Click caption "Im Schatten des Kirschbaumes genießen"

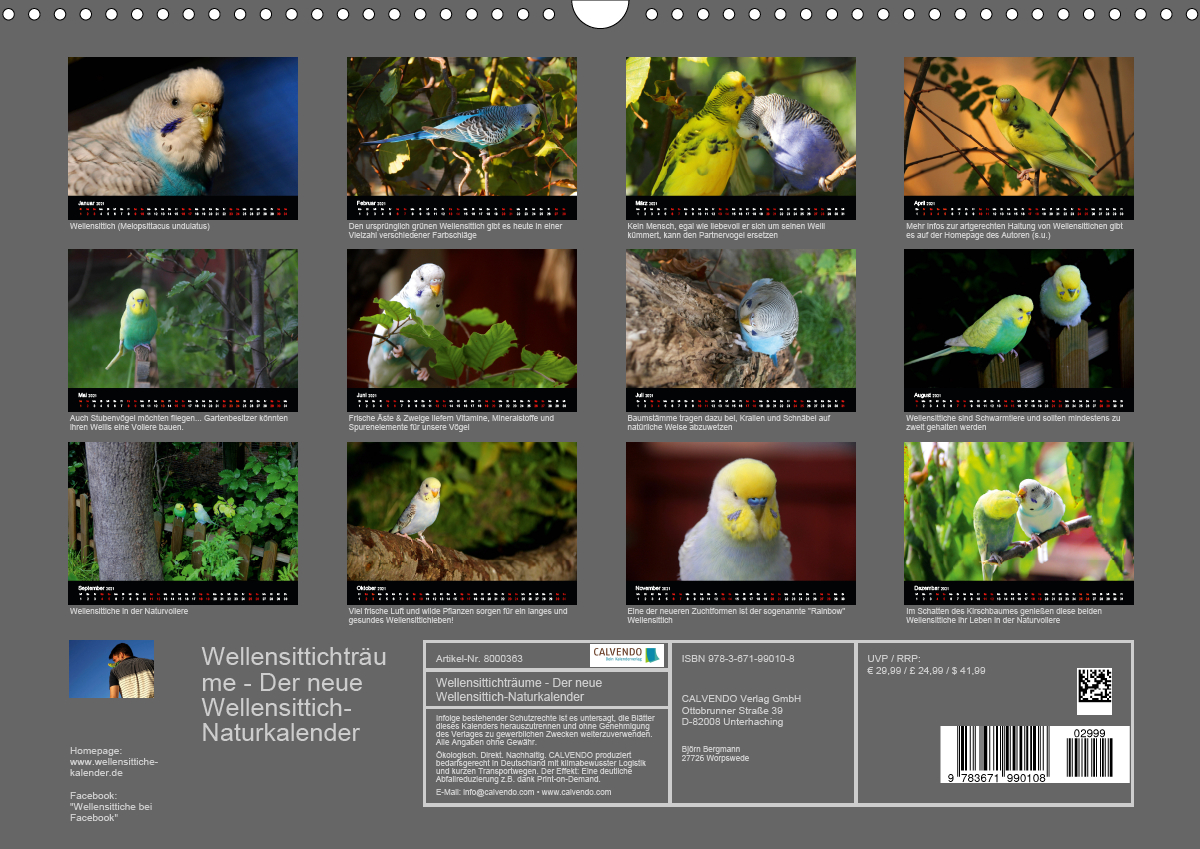coord(1006,615)
